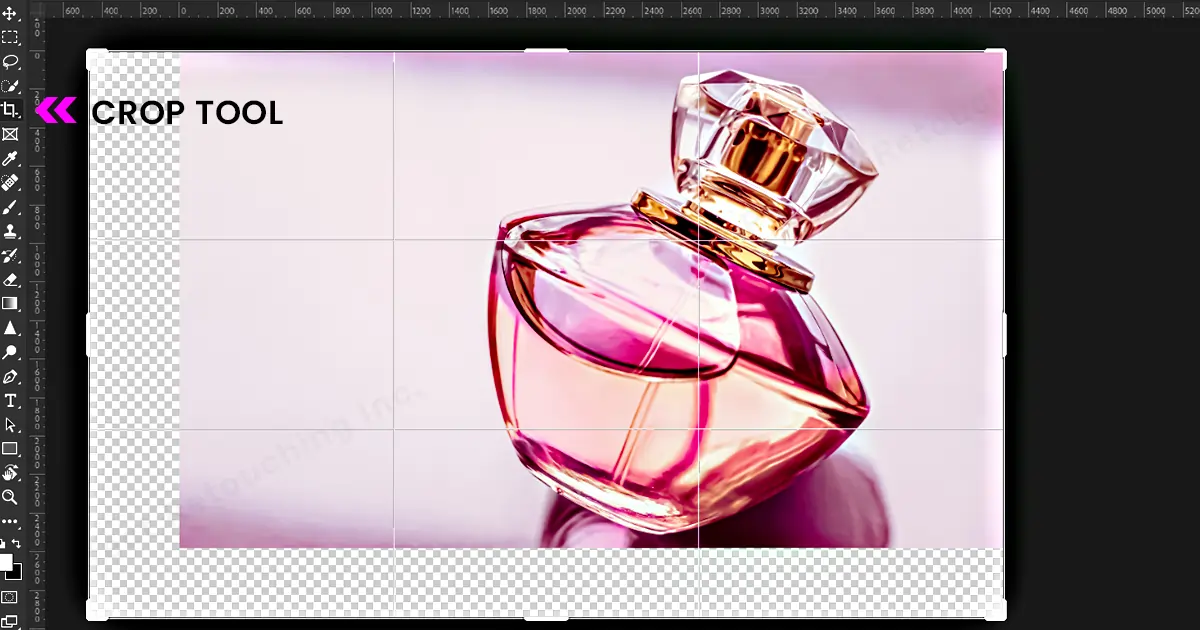
Task: Select the Clone Stamp tool
Action: click(x=10, y=231)
